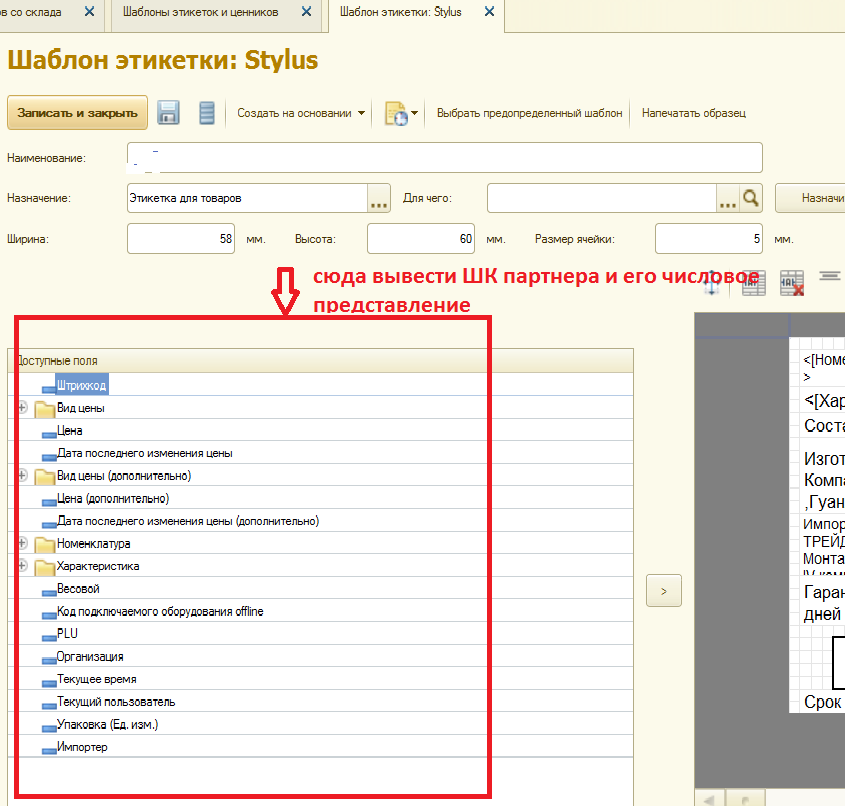Click the Ширина input field
This screenshot has height=806, width=845.
pos(180,239)
